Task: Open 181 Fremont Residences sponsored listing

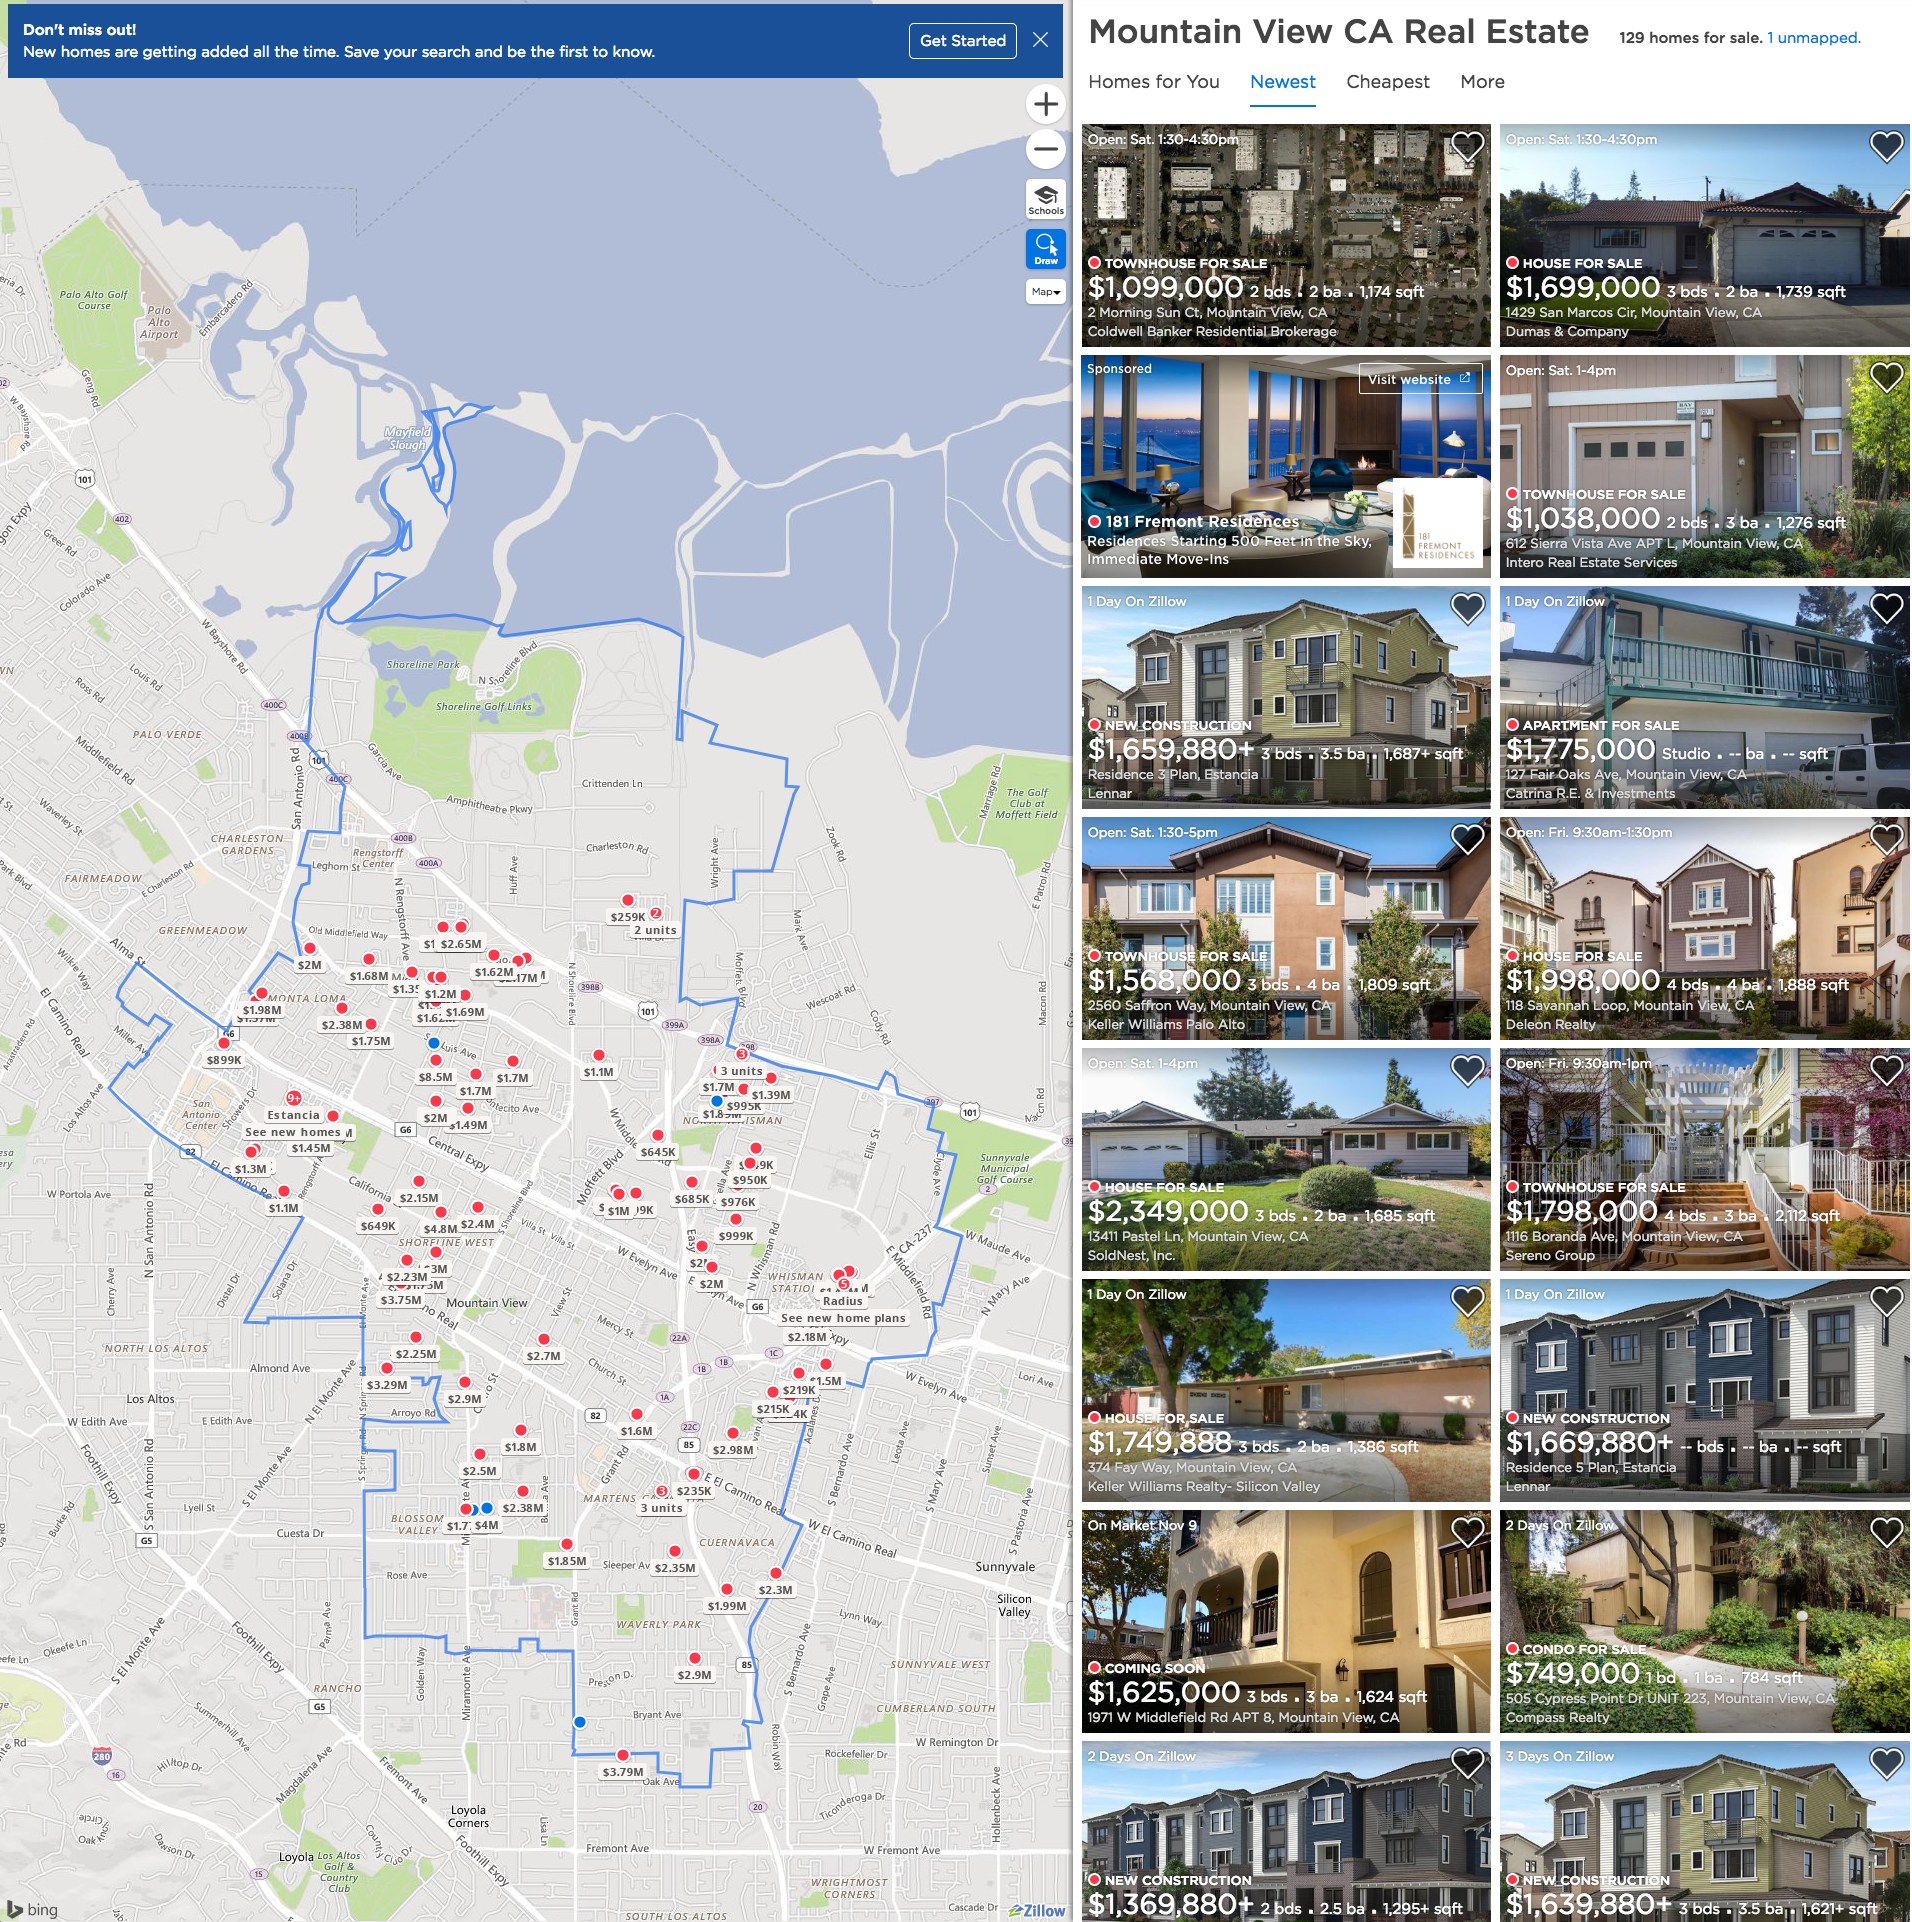Action: [1285, 466]
